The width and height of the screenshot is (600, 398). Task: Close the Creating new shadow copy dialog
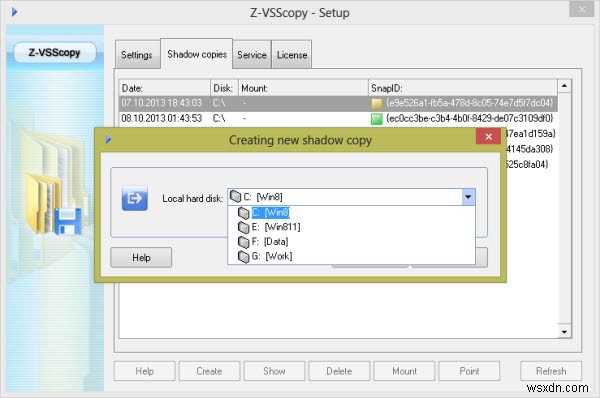point(488,137)
